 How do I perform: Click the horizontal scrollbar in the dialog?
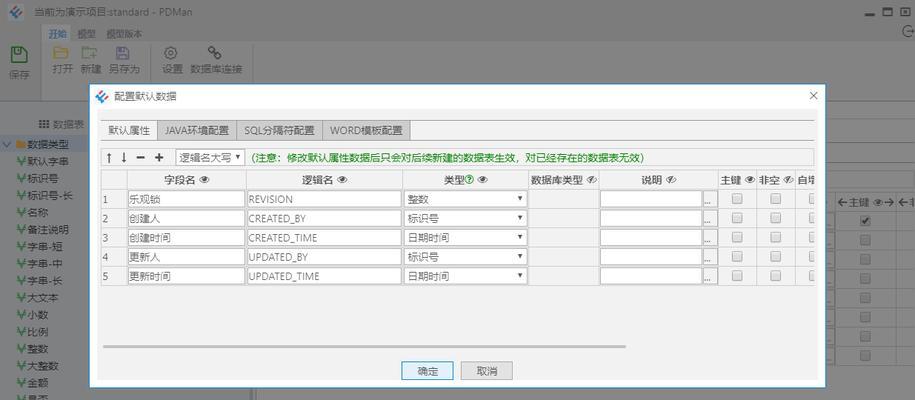(364, 346)
